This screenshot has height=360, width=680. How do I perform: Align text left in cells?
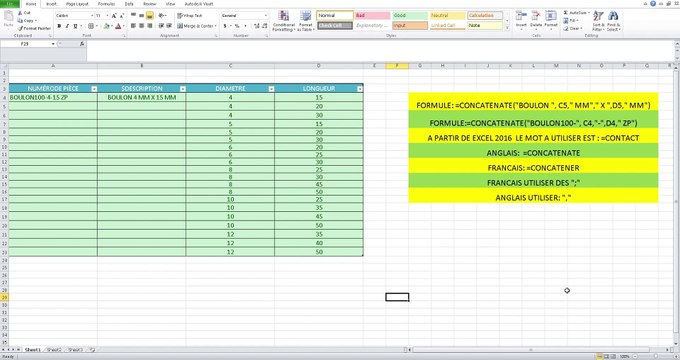point(133,26)
